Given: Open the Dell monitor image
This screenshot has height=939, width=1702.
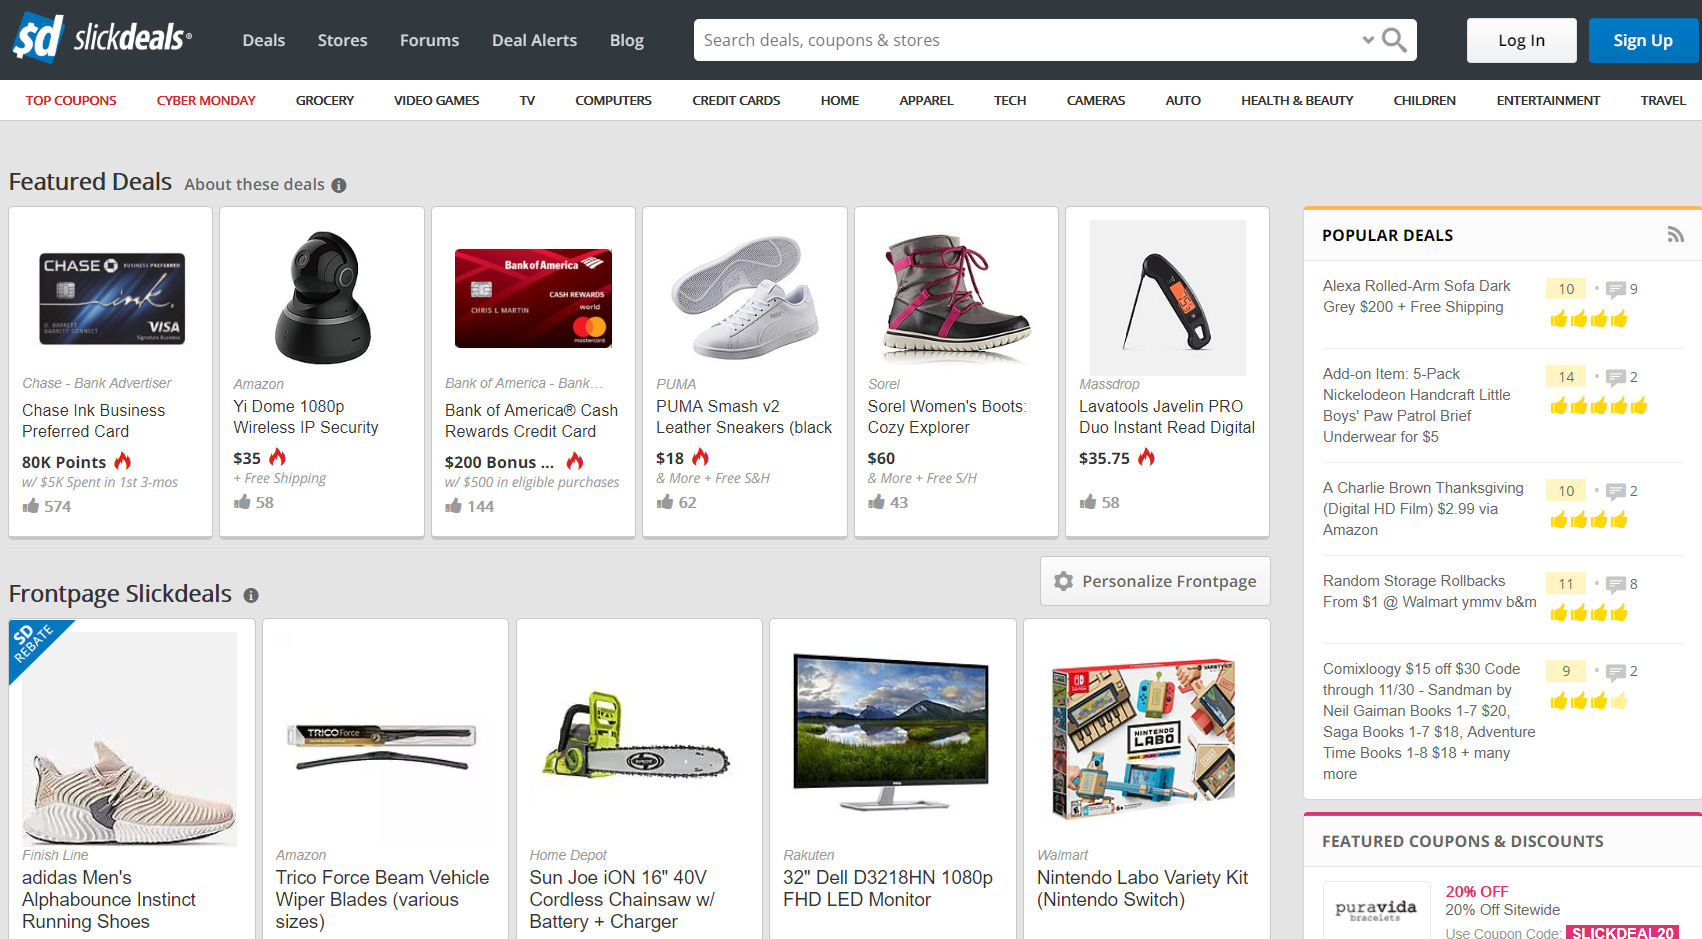Looking at the screenshot, I should click(x=891, y=731).
